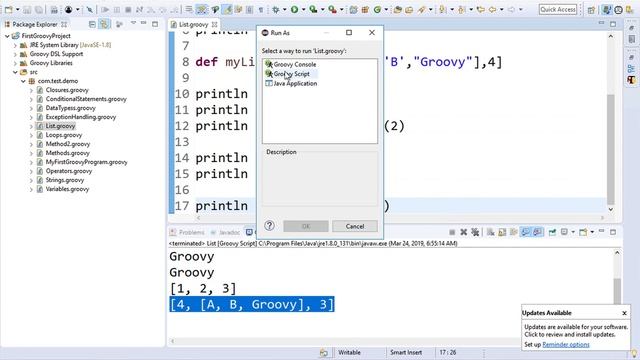Switch to Java perspective icon
The image size is (640, 360).
tap(607, 10)
